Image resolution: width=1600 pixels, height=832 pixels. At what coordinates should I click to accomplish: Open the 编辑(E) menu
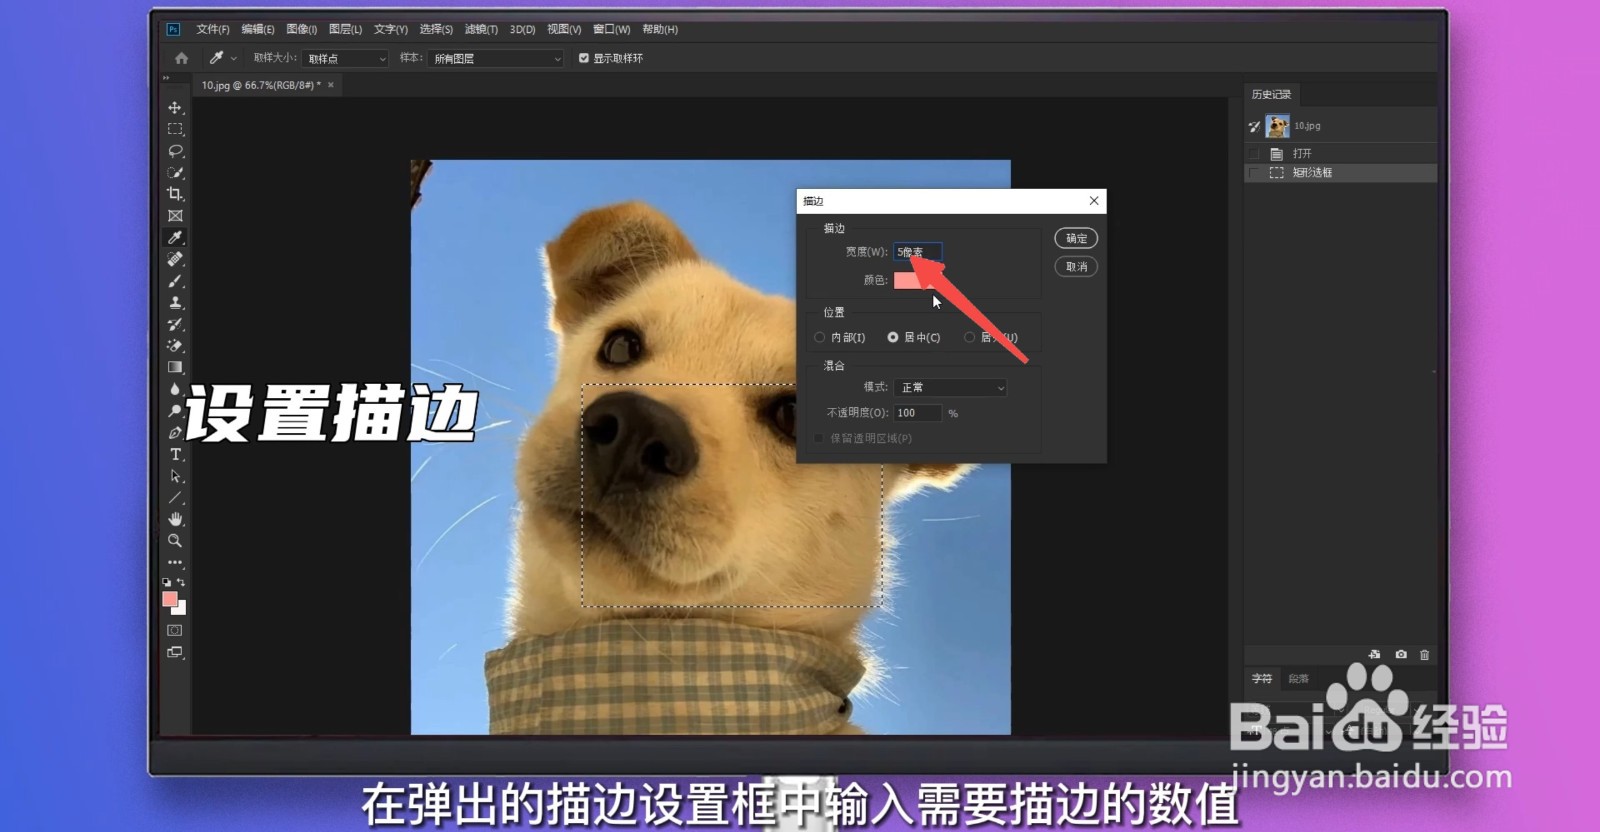tap(257, 30)
